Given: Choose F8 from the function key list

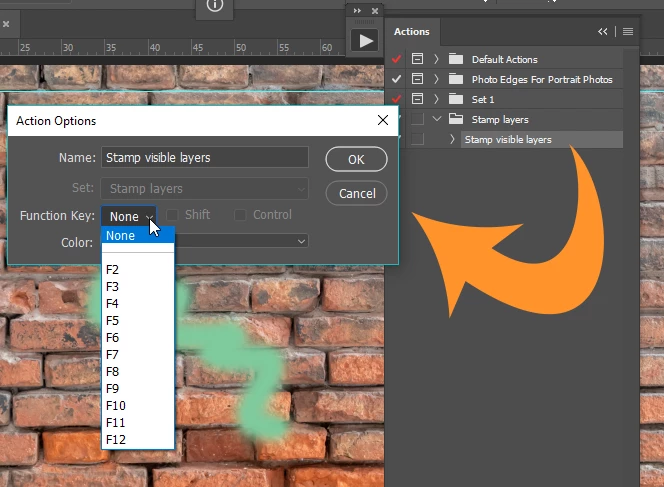Looking at the screenshot, I should (138, 371).
